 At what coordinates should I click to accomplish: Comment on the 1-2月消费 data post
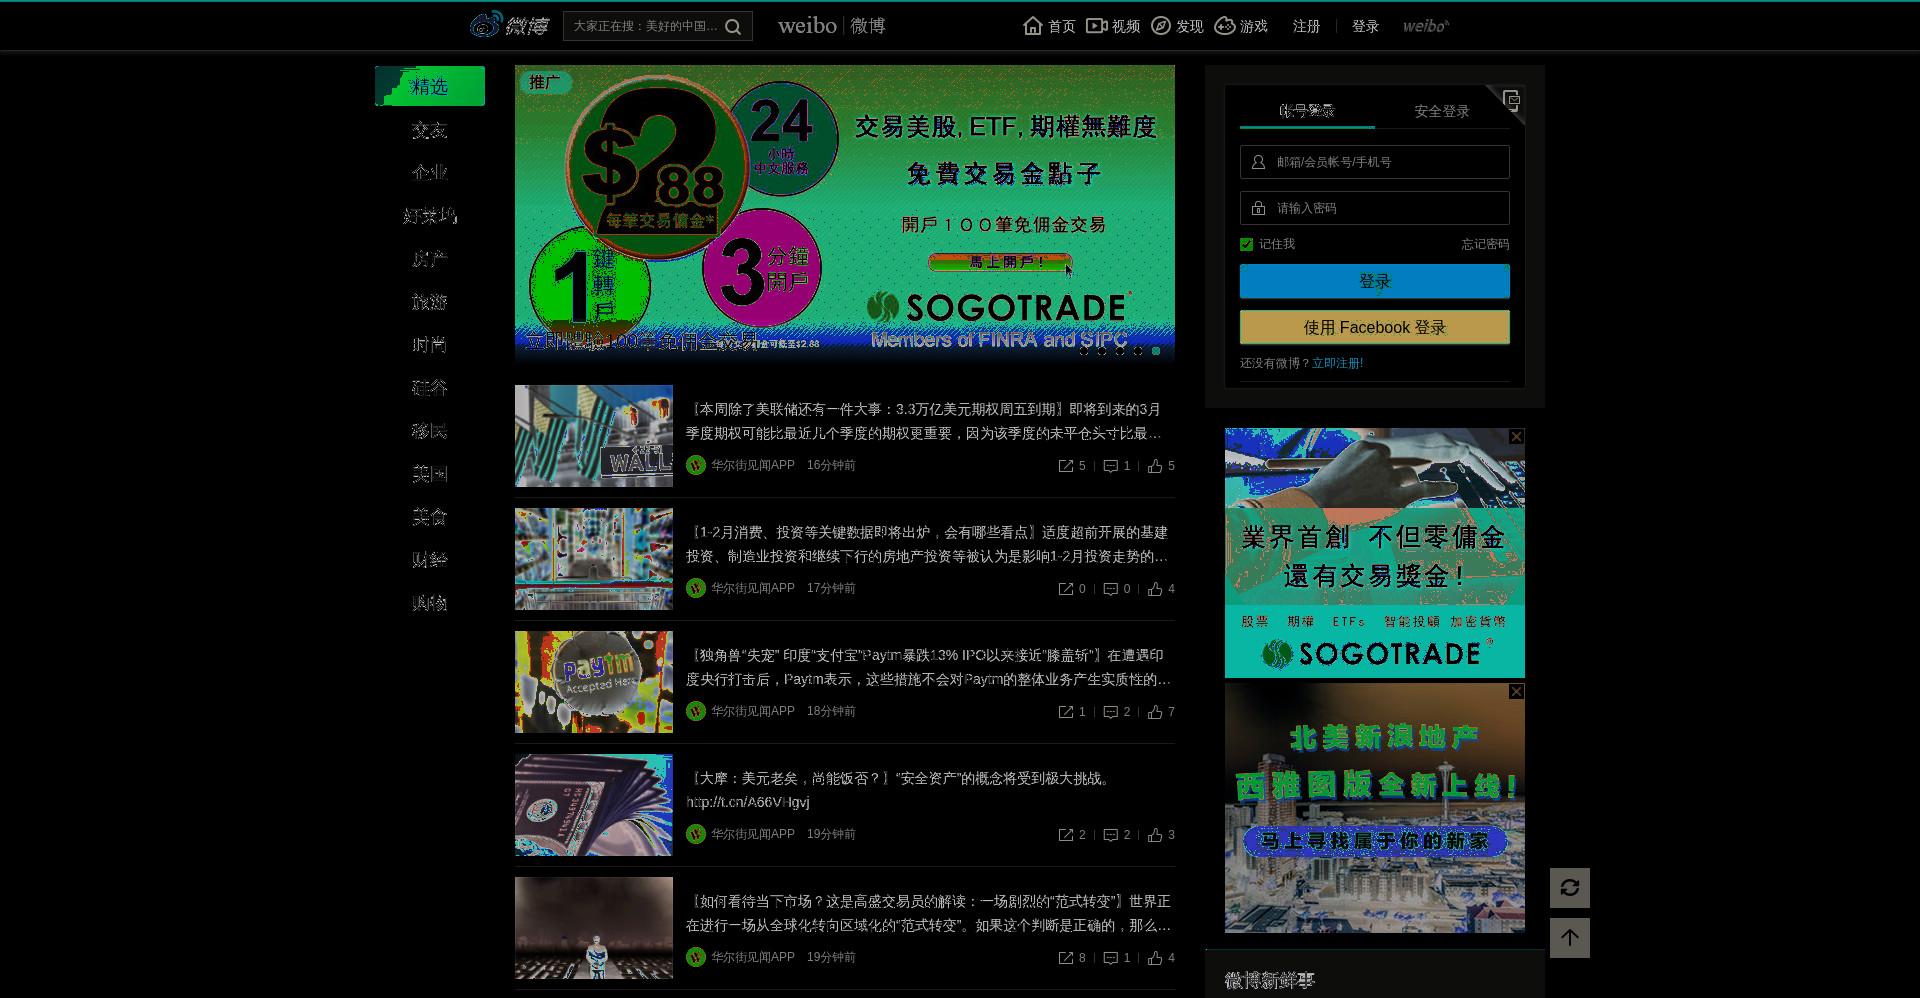tap(1110, 589)
